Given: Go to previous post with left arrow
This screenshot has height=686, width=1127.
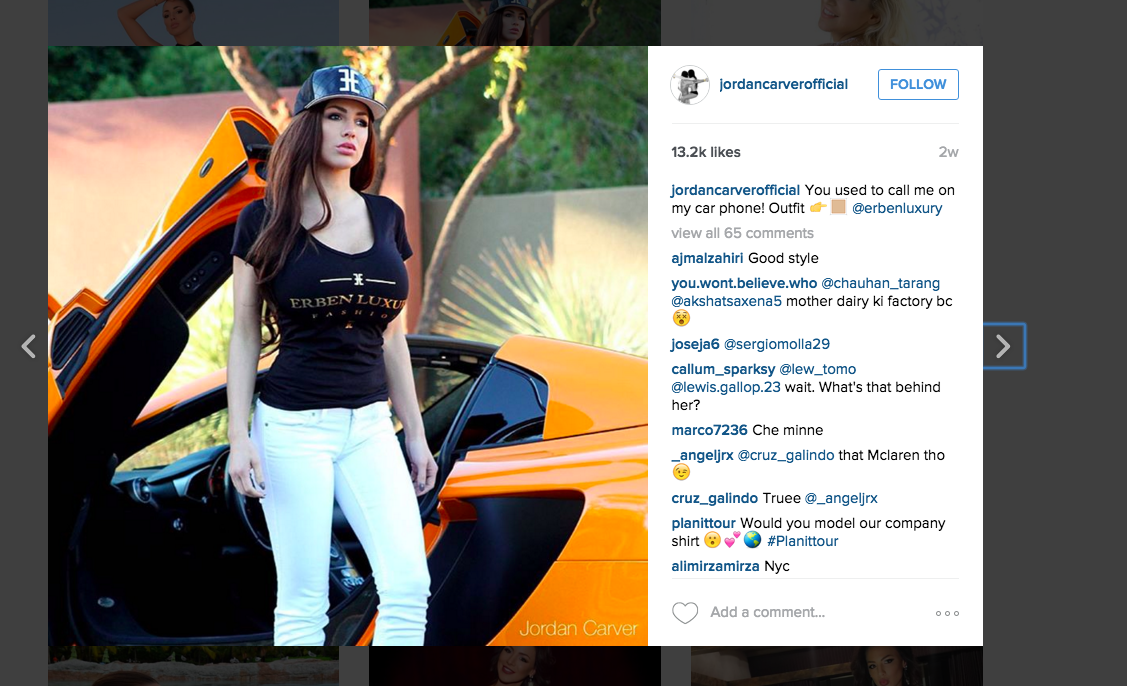Looking at the screenshot, I should coord(29,346).
